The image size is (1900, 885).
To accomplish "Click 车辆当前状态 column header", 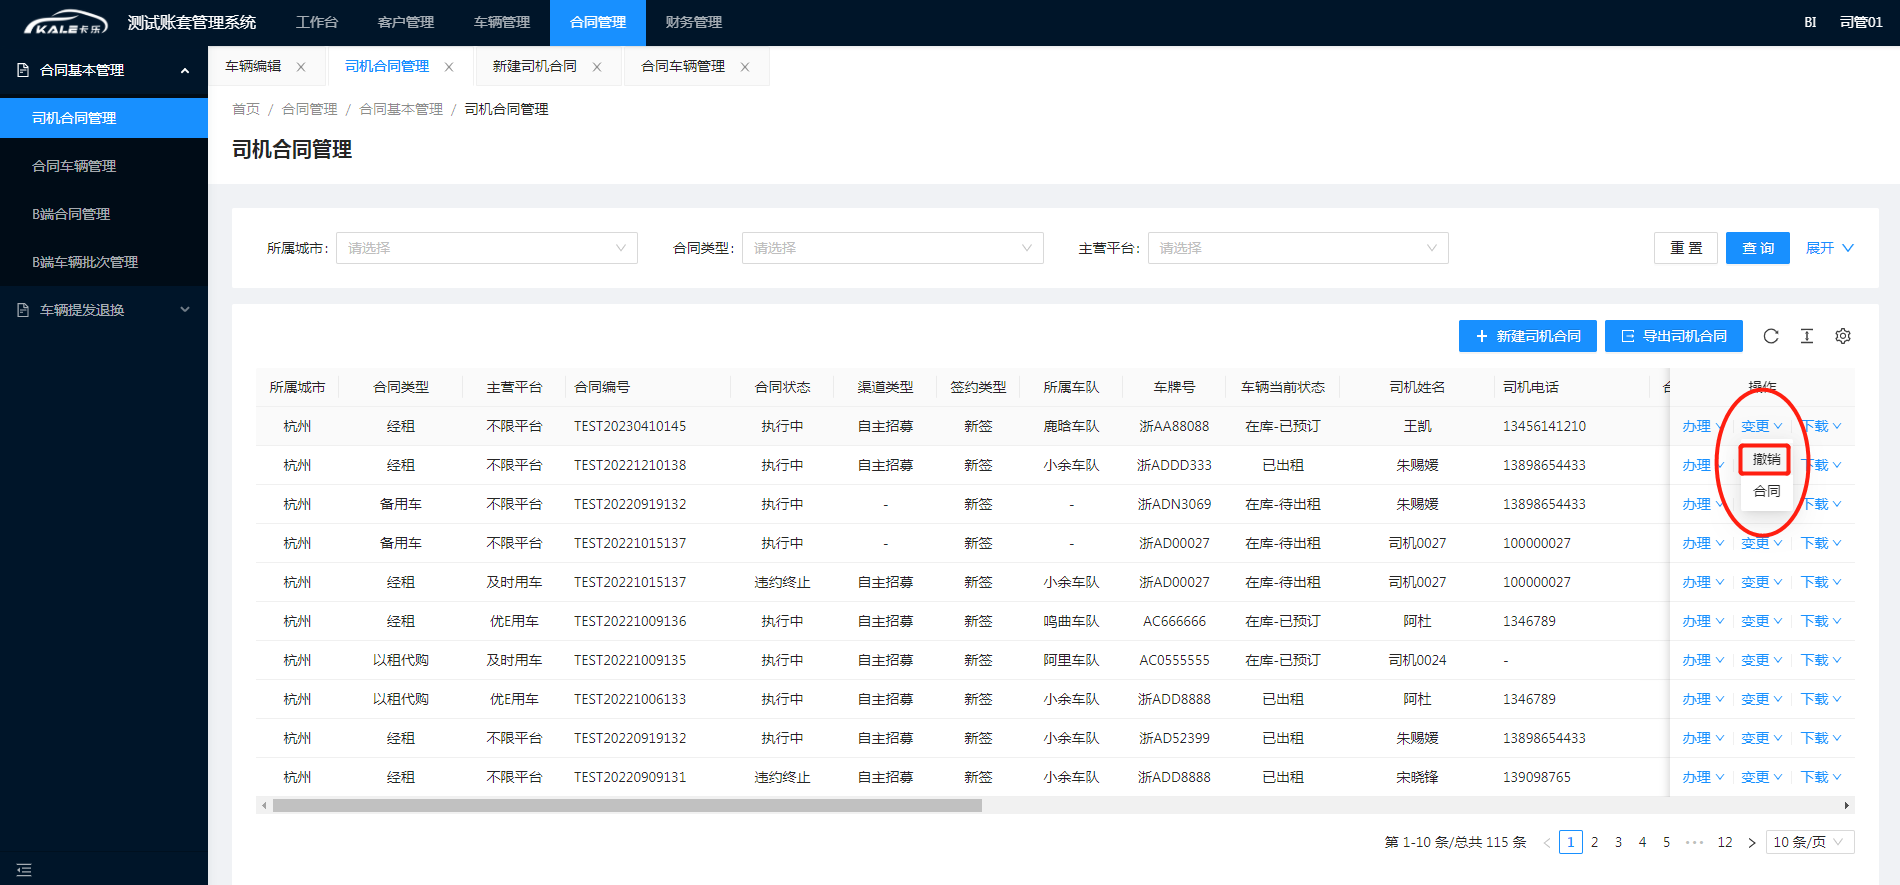I will [1283, 387].
